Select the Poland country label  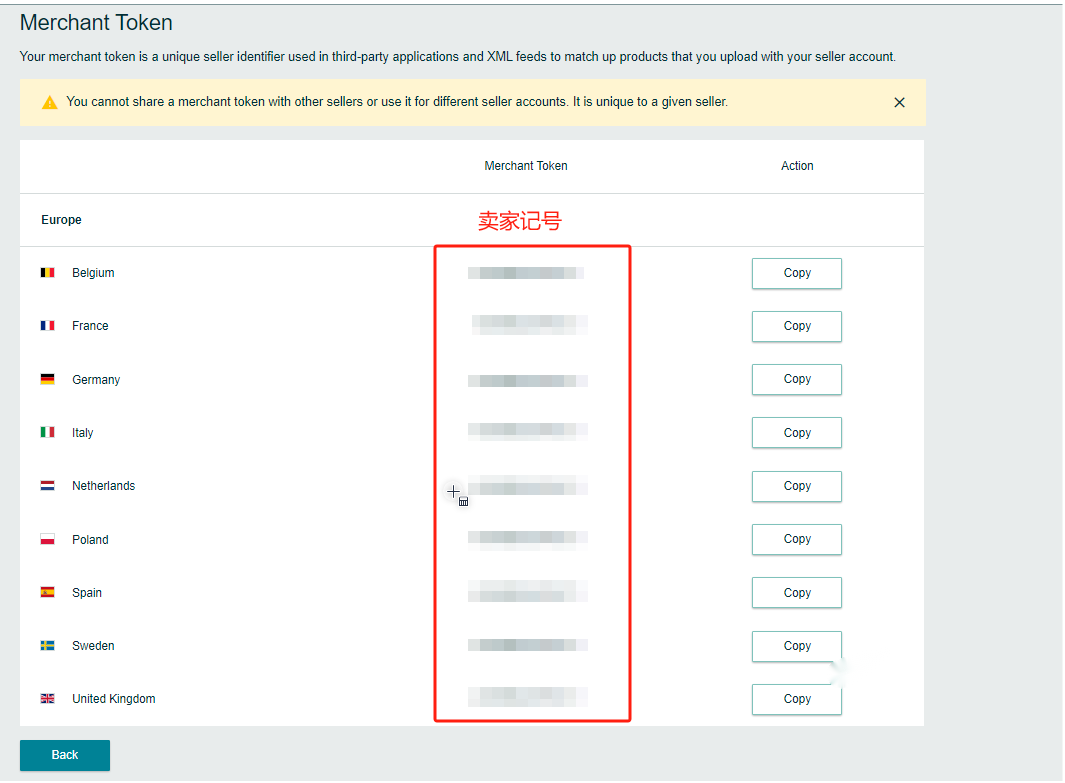[x=90, y=540]
